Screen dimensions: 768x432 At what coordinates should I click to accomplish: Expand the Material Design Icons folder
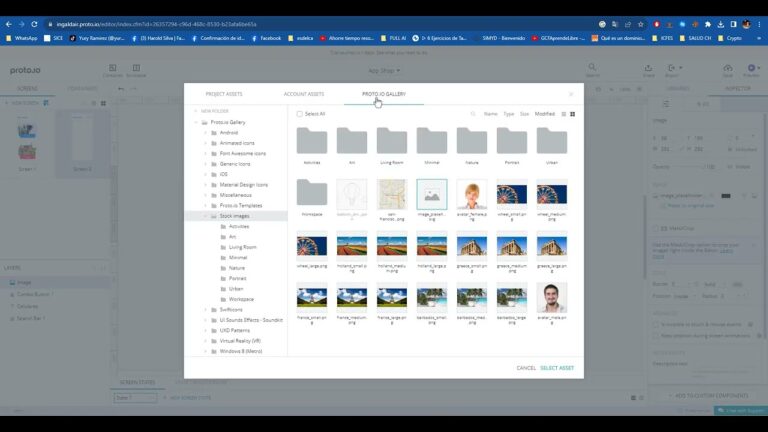coord(205,184)
